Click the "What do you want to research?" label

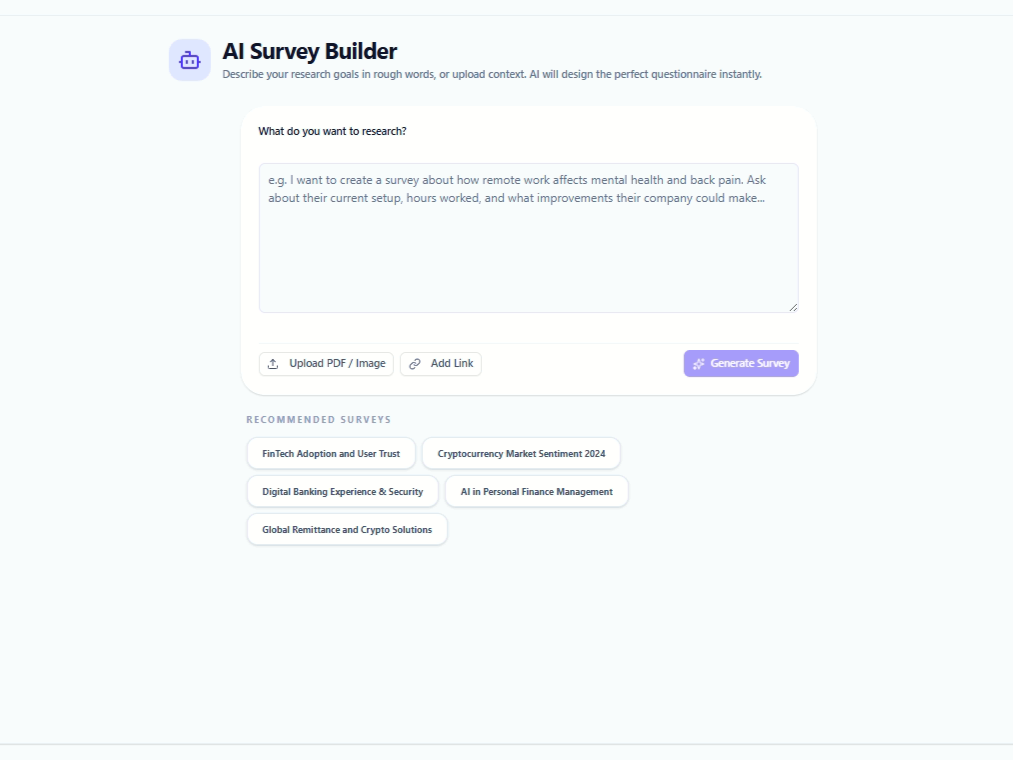(x=332, y=132)
